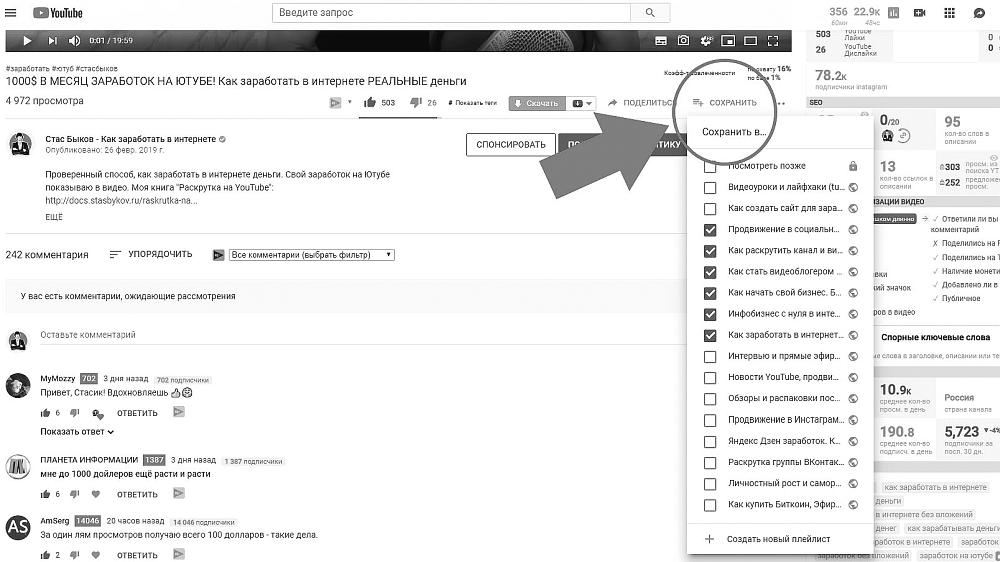This screenshot has width=1000, height=562.
Task: Reply to MyMozzy comment with ОТВЕТИТЬ
Action: (x=137, y=413)
